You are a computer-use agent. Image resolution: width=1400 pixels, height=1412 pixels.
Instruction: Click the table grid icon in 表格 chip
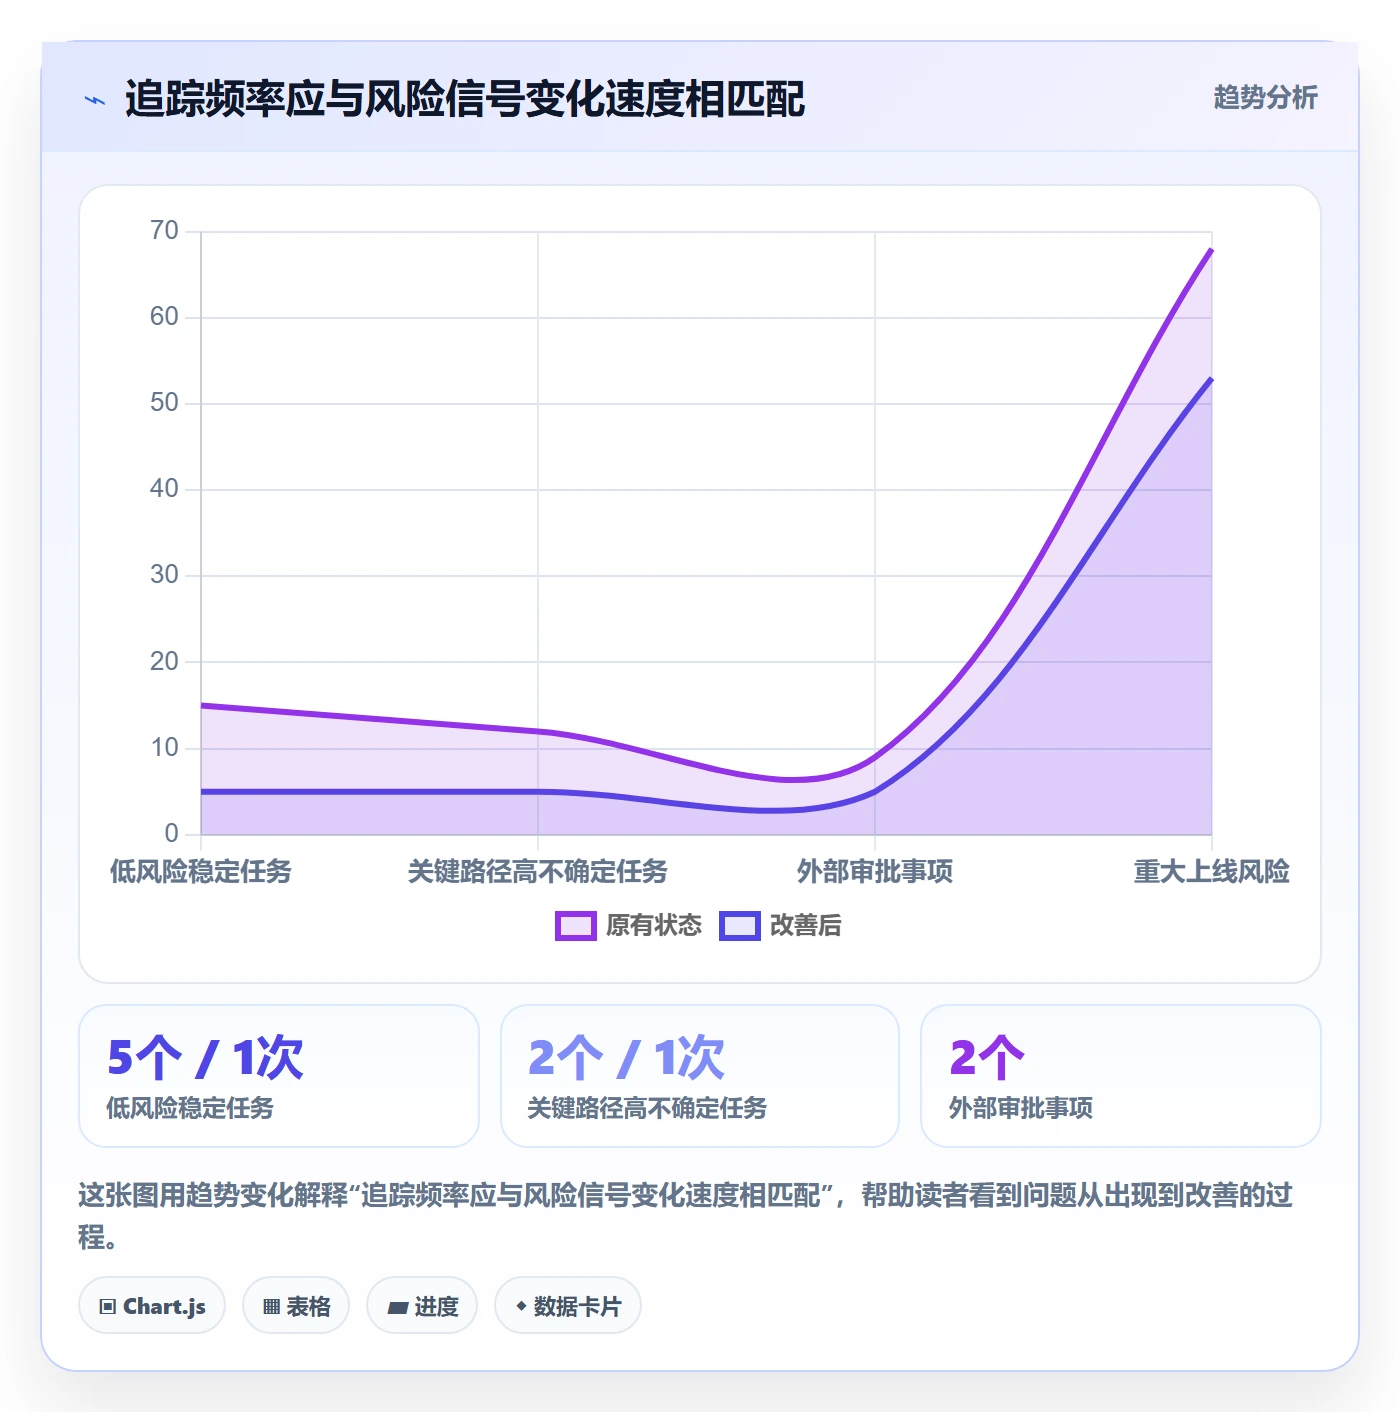[271, 1307]
